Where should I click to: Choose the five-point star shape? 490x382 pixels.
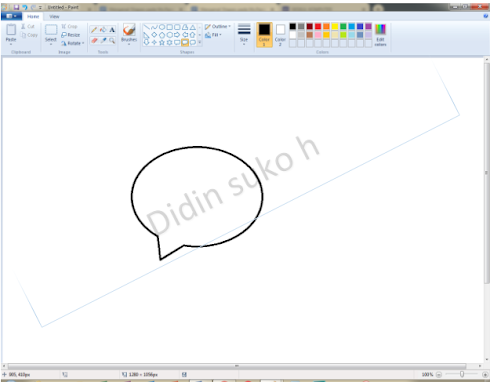[x=162, y=42]
